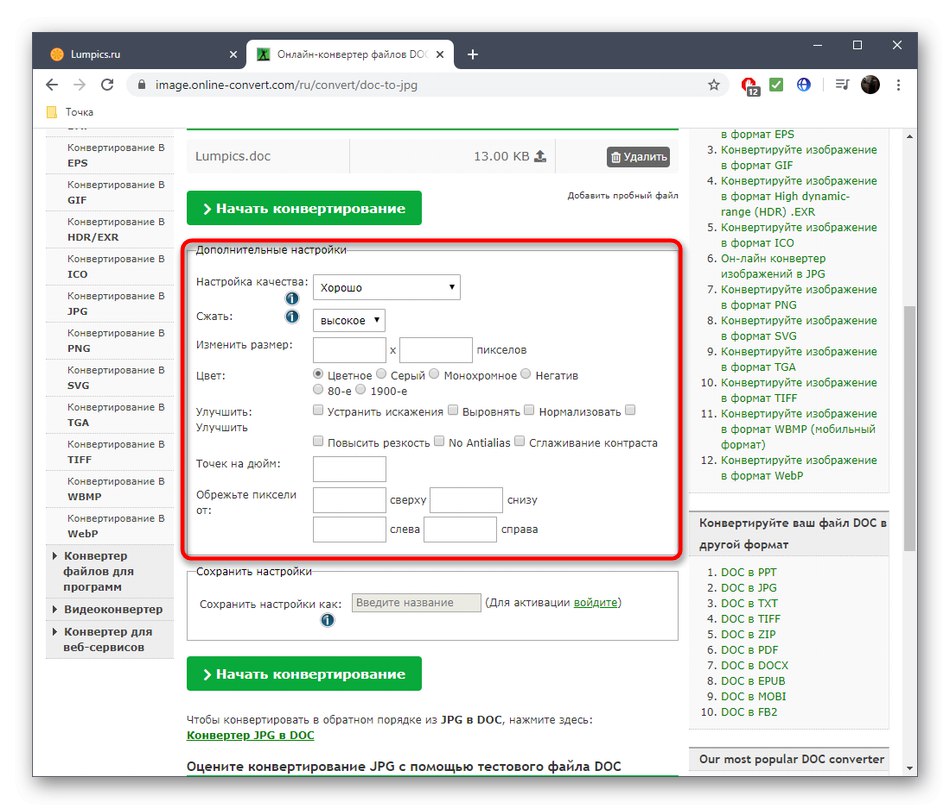Viewport: 950px width, 809px height.
Task: Open the red ad-blocker extension icon
Action: pos(750,85)
